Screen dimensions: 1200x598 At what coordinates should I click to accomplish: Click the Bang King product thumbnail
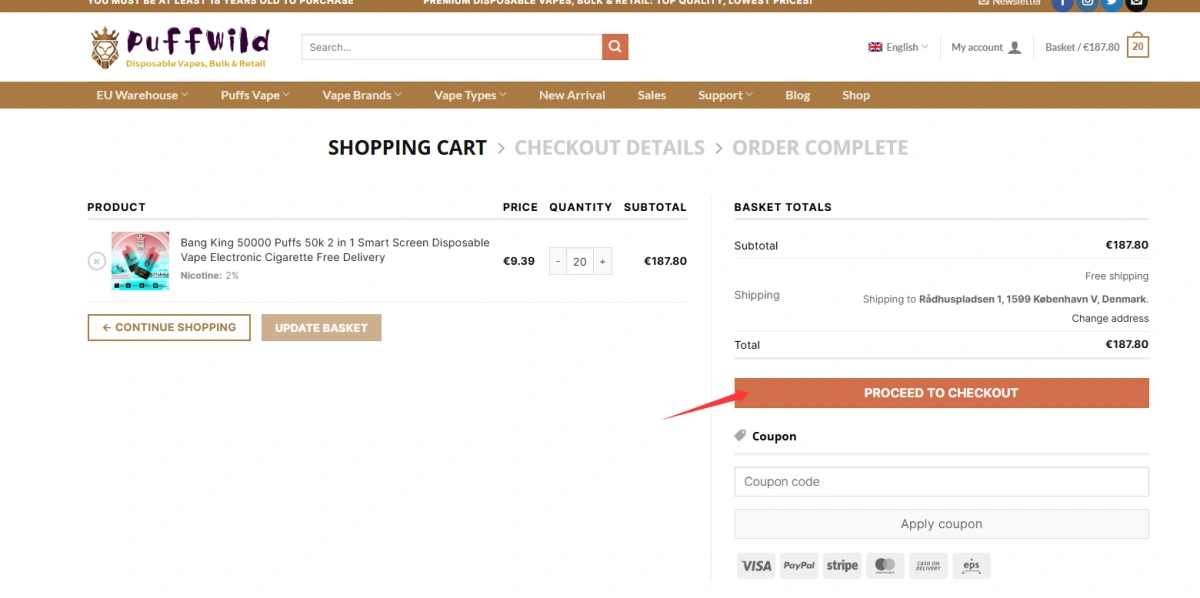pos(140,261)
